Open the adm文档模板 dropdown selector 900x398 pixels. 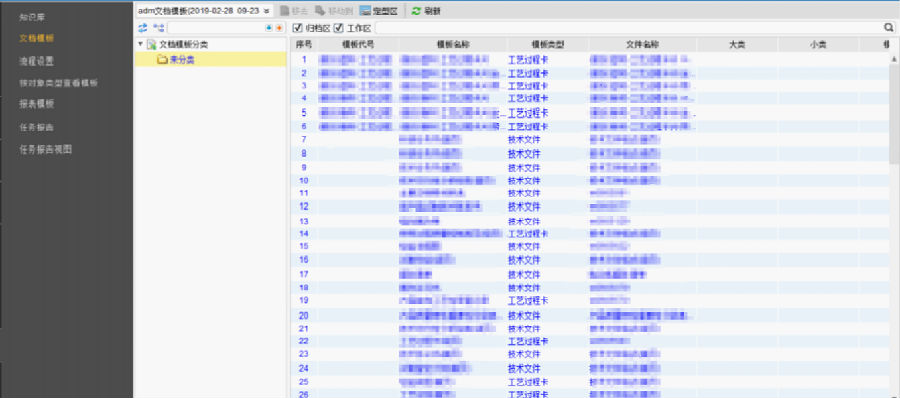(x=204, y=10)
